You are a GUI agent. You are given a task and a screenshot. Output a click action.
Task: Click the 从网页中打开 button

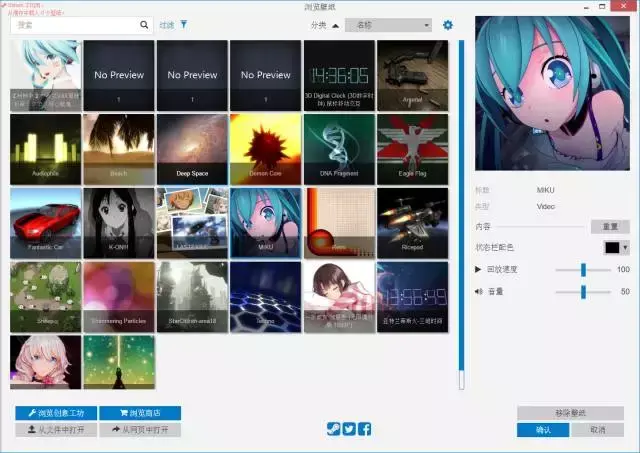[140, 430]
